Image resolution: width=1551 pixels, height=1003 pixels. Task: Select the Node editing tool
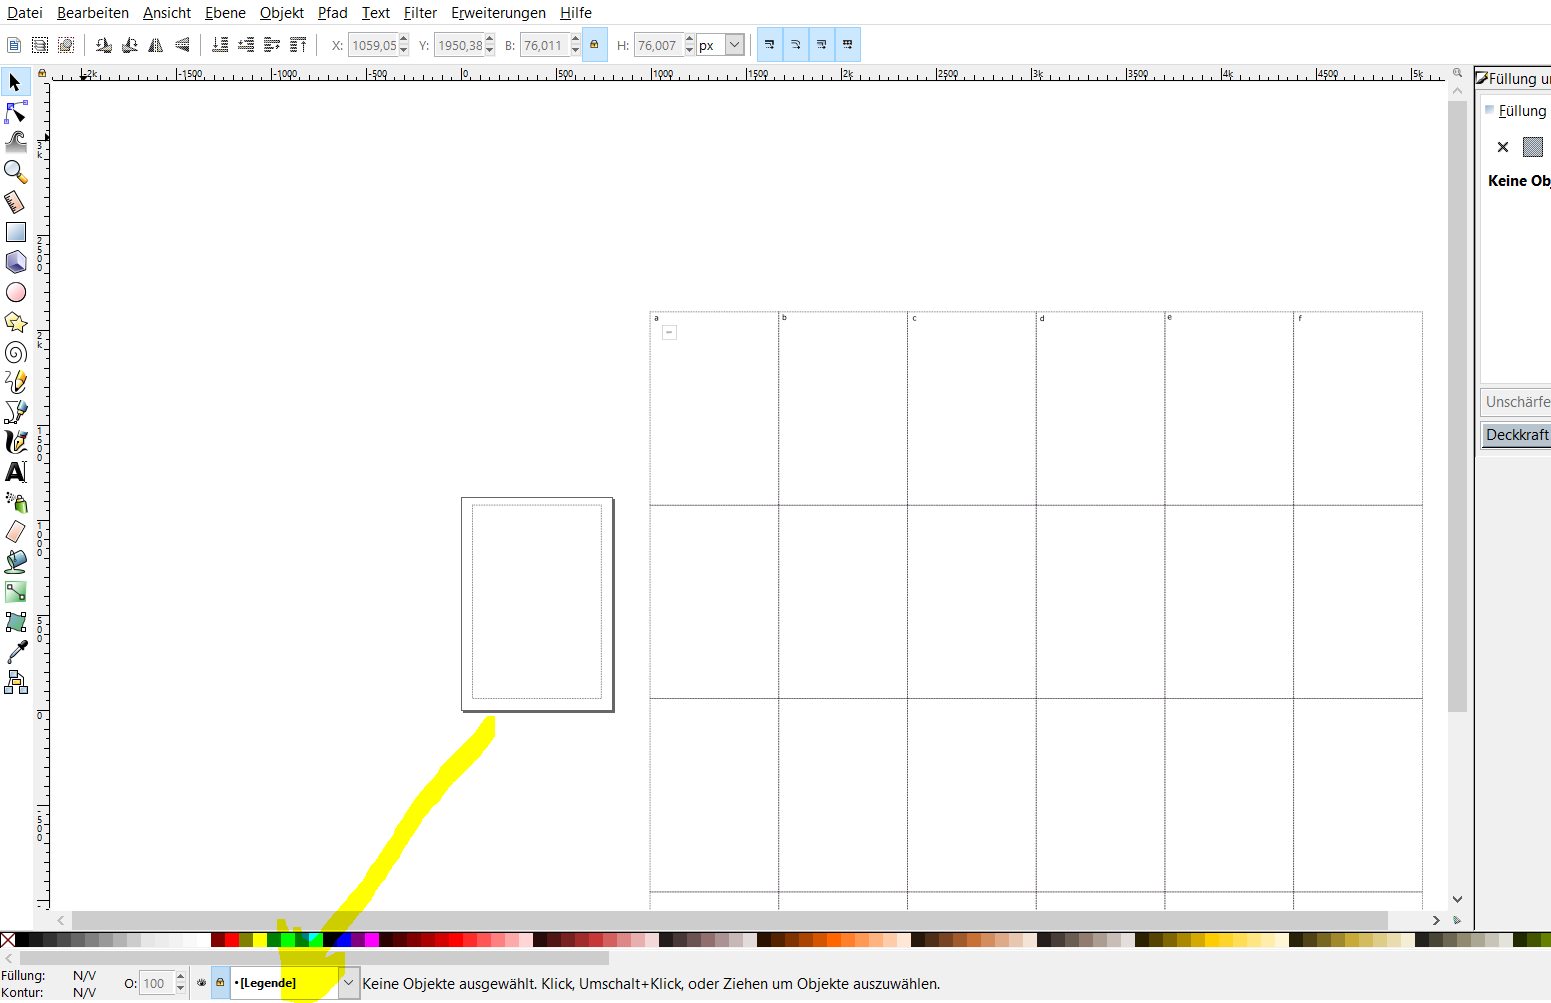coord(15,112)
